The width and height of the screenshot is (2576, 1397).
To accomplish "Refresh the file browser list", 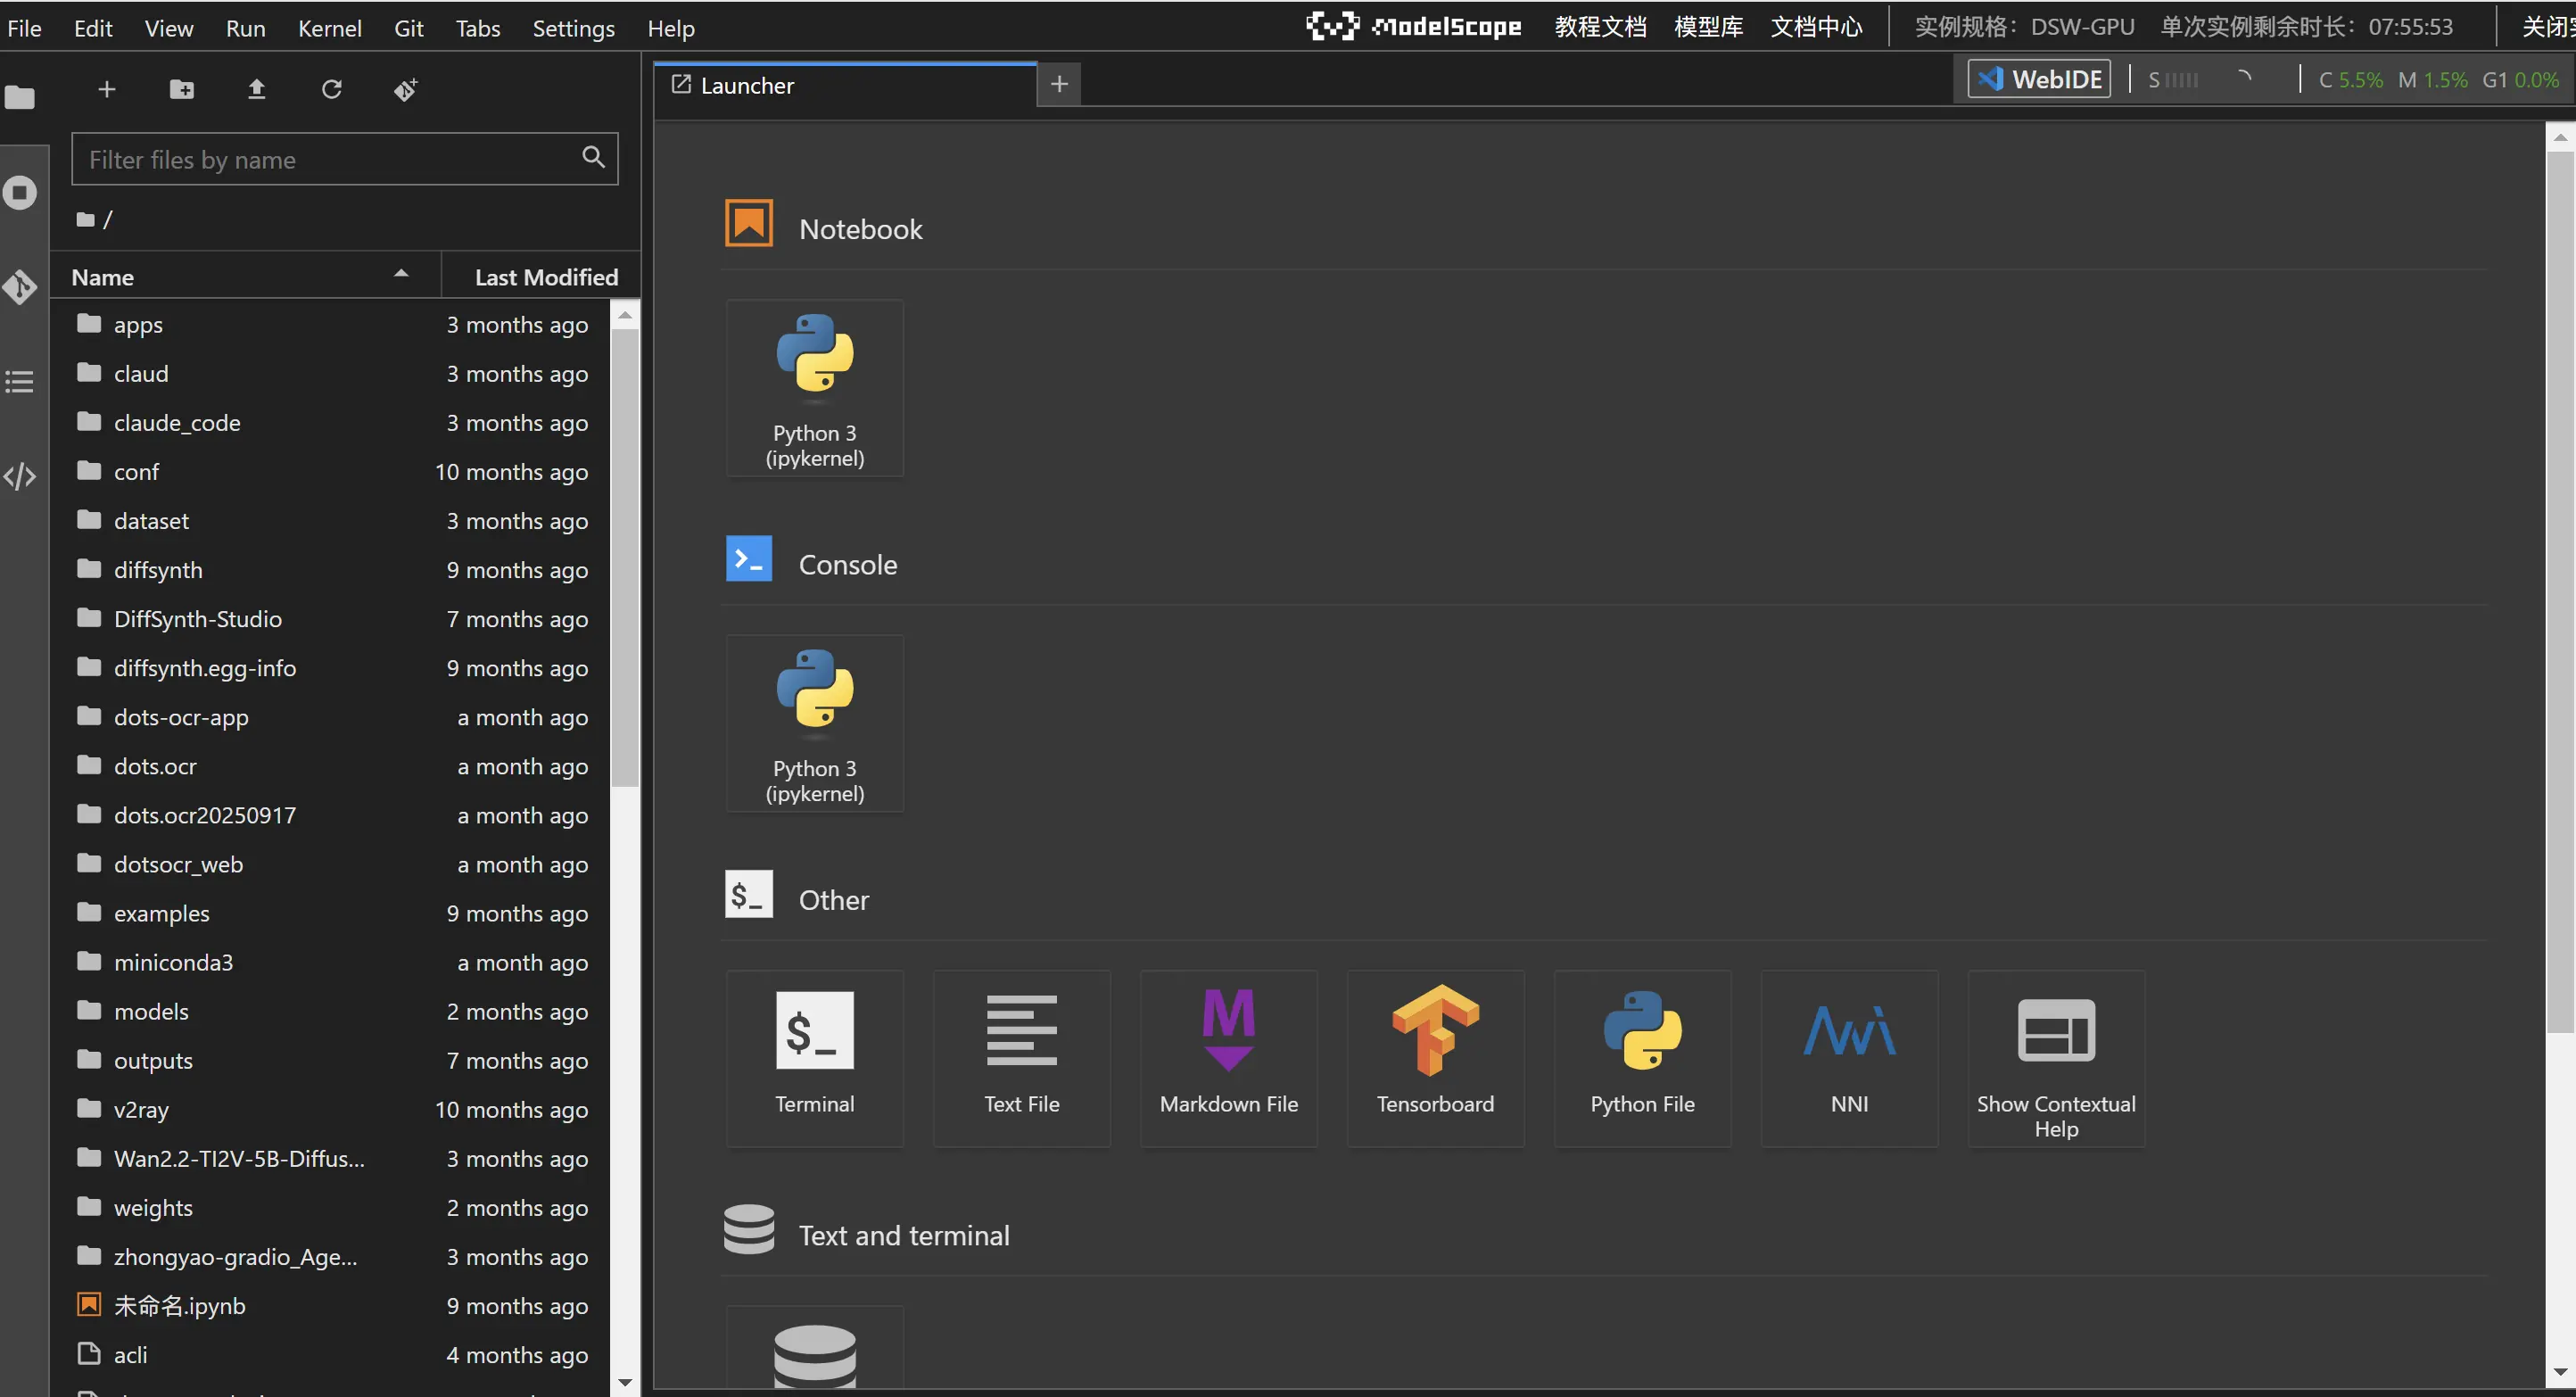I will (x=331, y=90).
